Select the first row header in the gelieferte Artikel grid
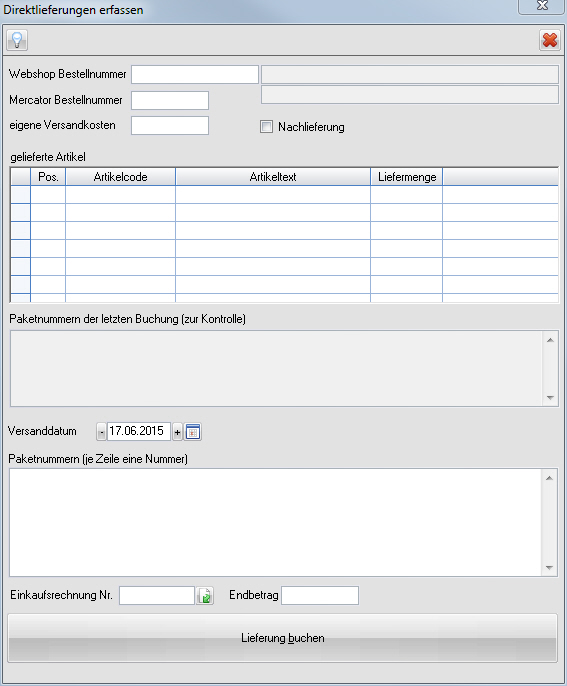567x686 pixels. tap(20, 195)
